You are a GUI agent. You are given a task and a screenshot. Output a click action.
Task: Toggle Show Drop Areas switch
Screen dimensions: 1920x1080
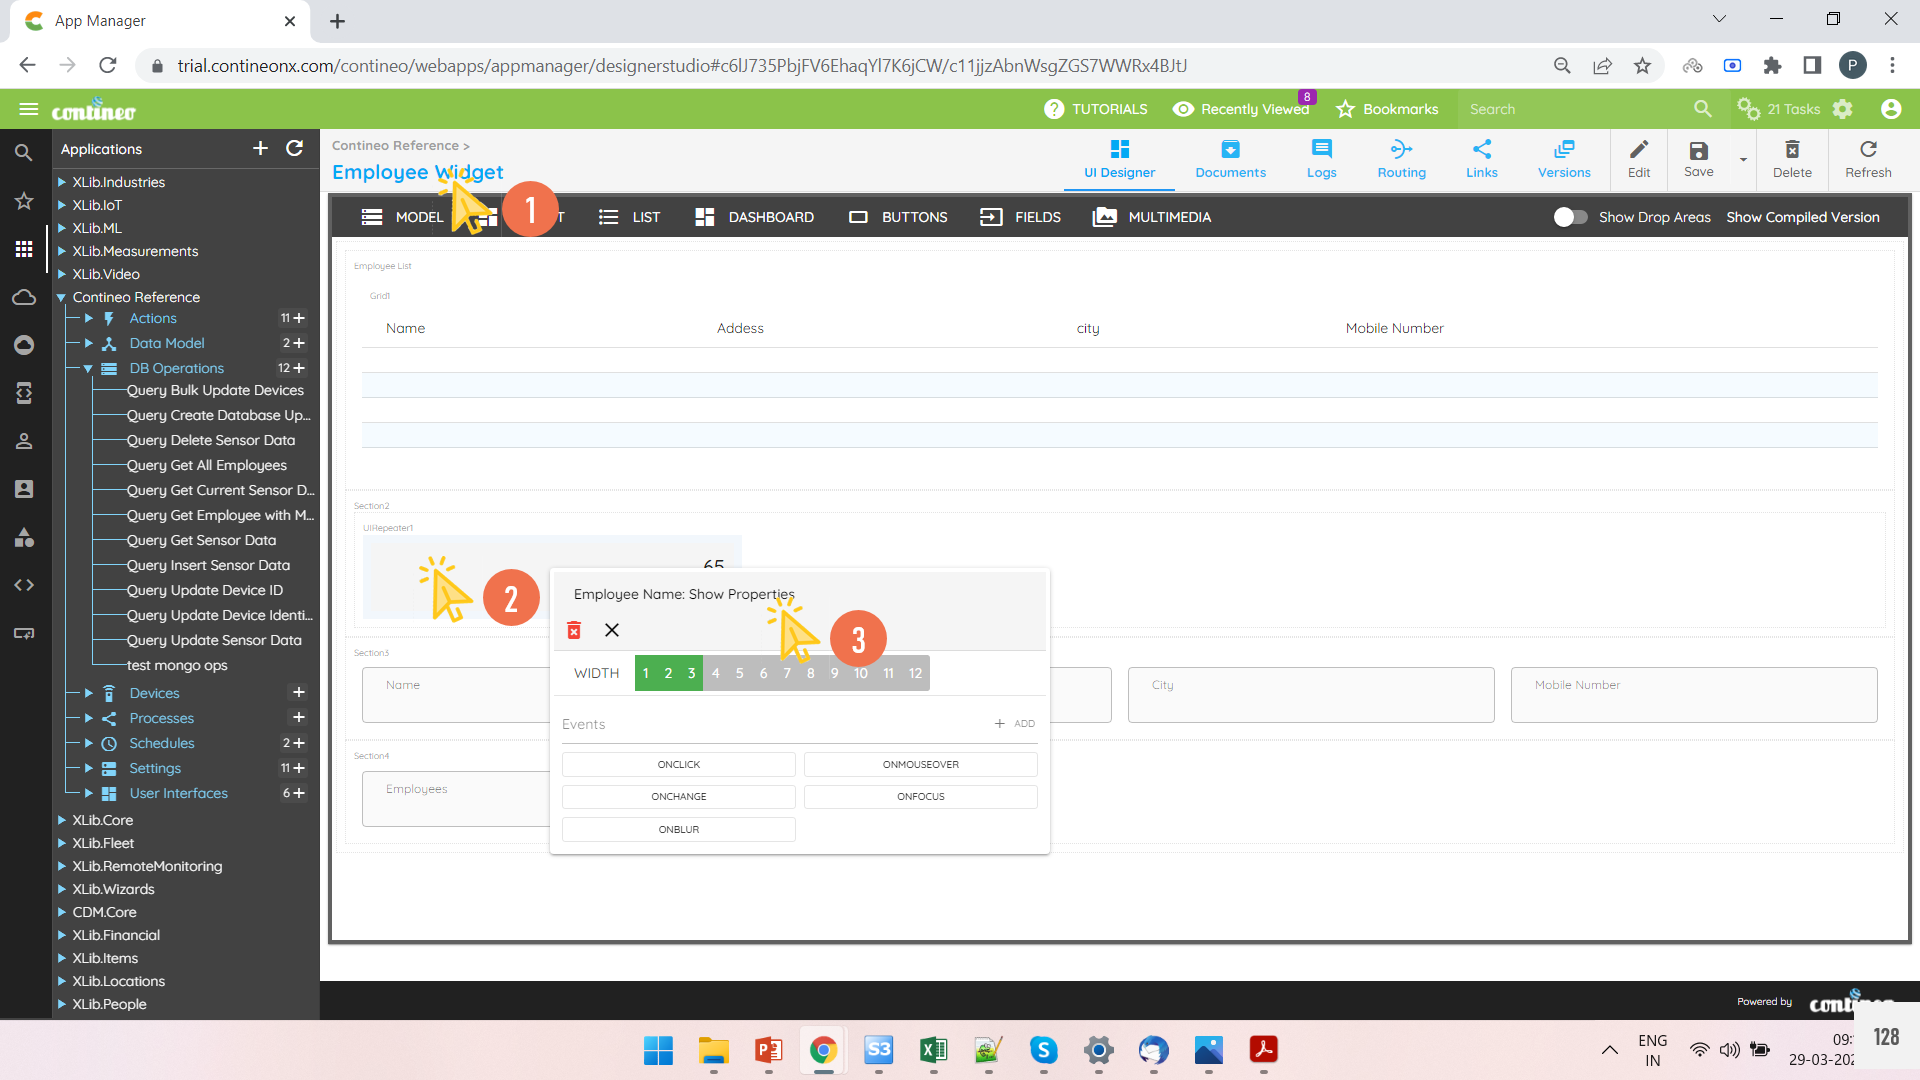coord(1570,217)
